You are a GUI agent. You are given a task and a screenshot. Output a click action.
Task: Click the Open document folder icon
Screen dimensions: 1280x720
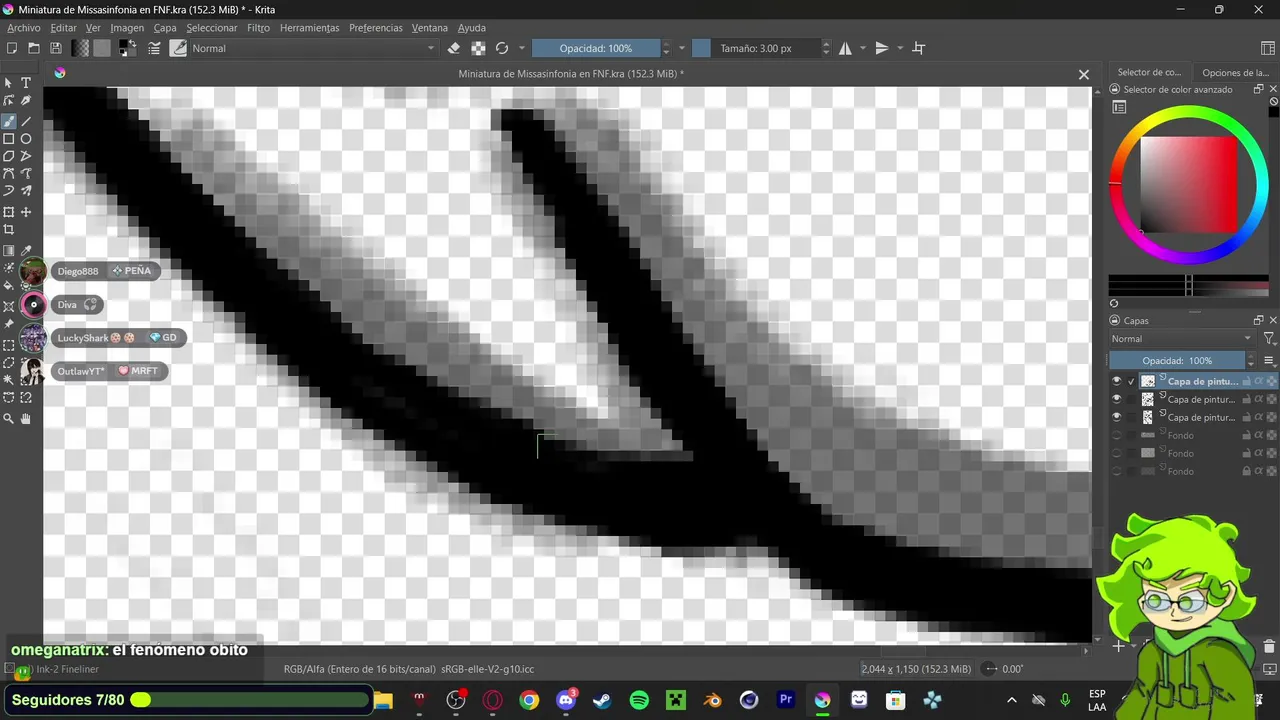pos(34,48)
